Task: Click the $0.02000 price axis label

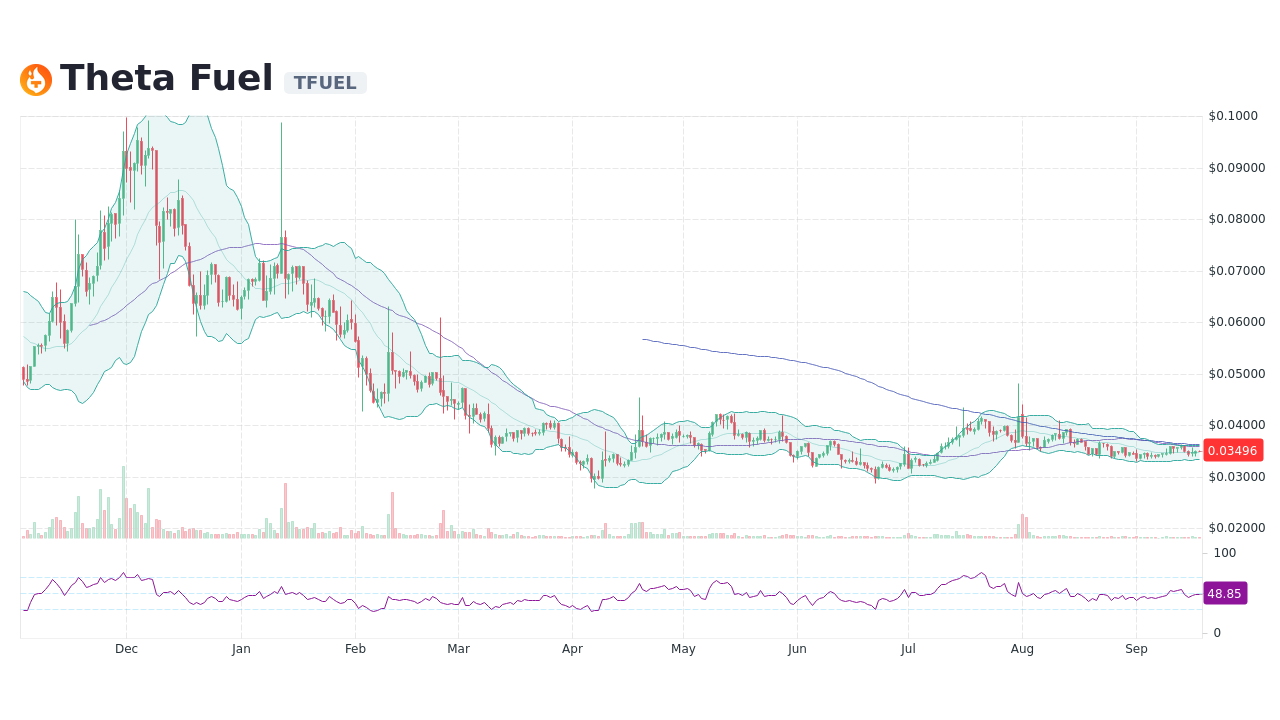Action: [1236, 528]
